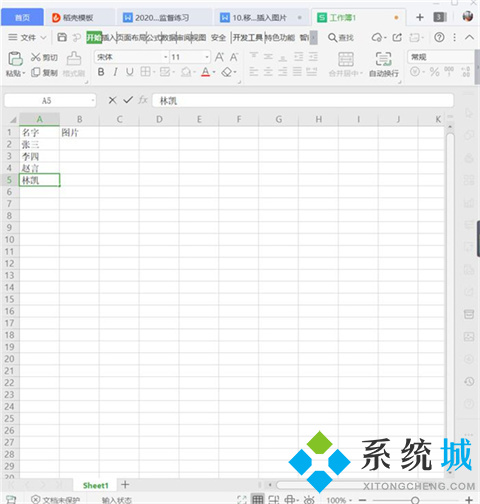Select cell B1 containing 图片
Viewport: 480px width, 504px height.
(x=79, y=132)
